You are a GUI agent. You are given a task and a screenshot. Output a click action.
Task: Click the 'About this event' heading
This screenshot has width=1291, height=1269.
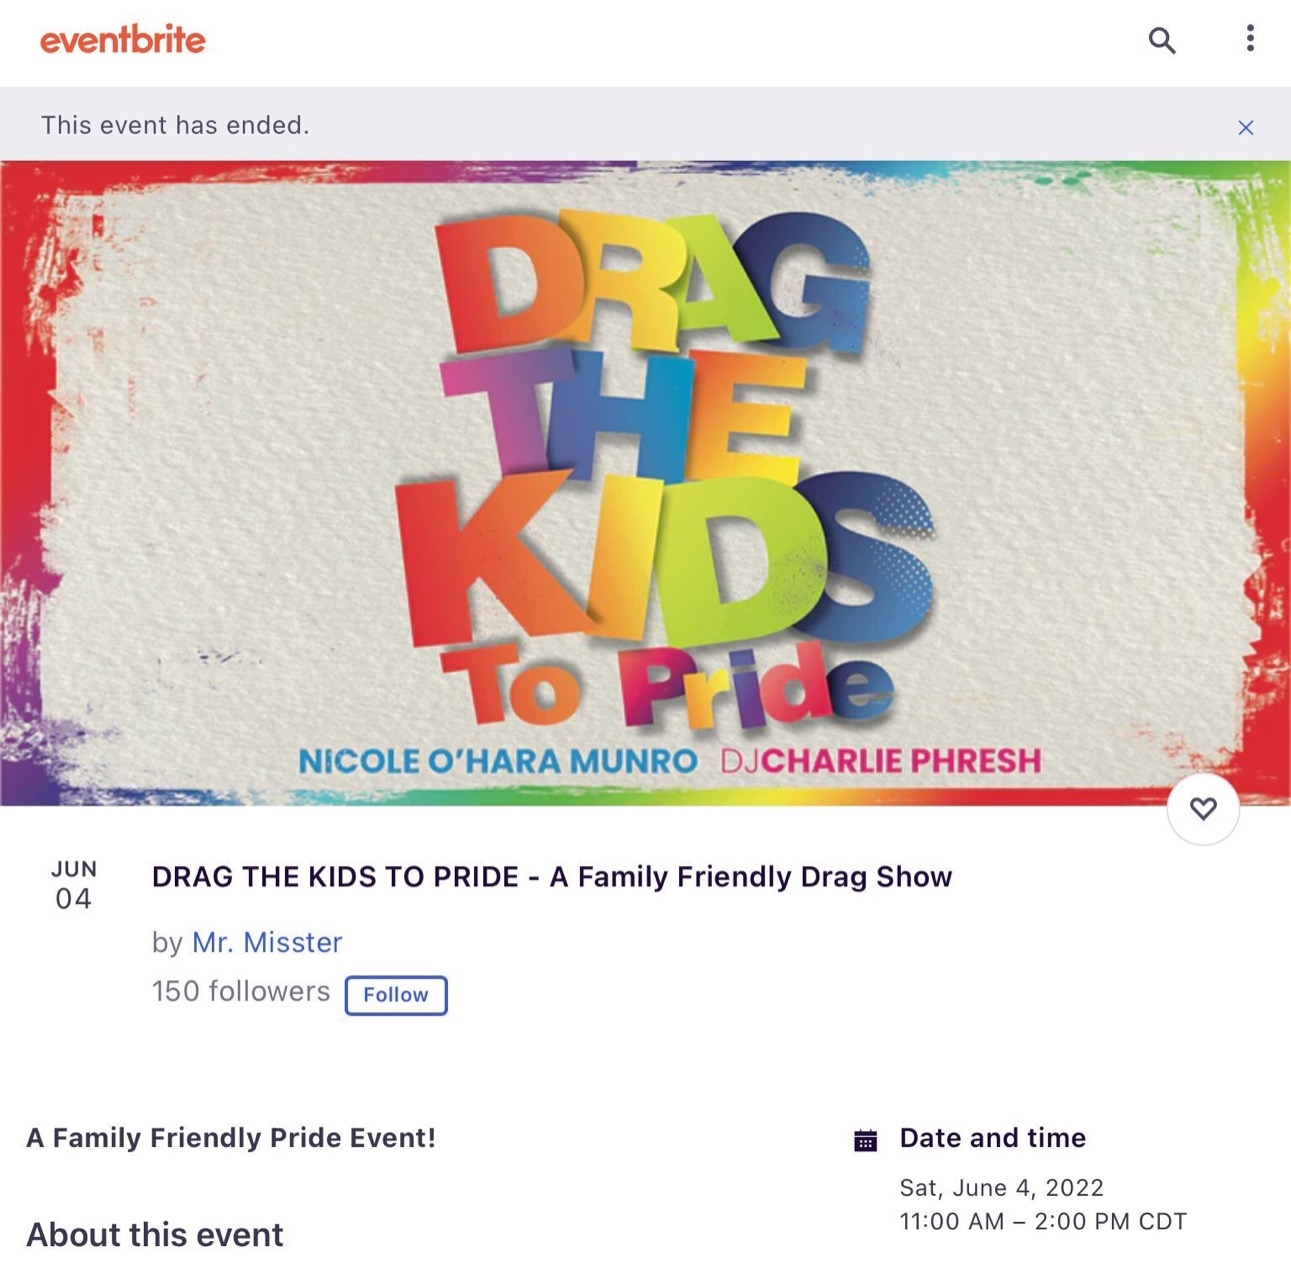coord(155,1235)
